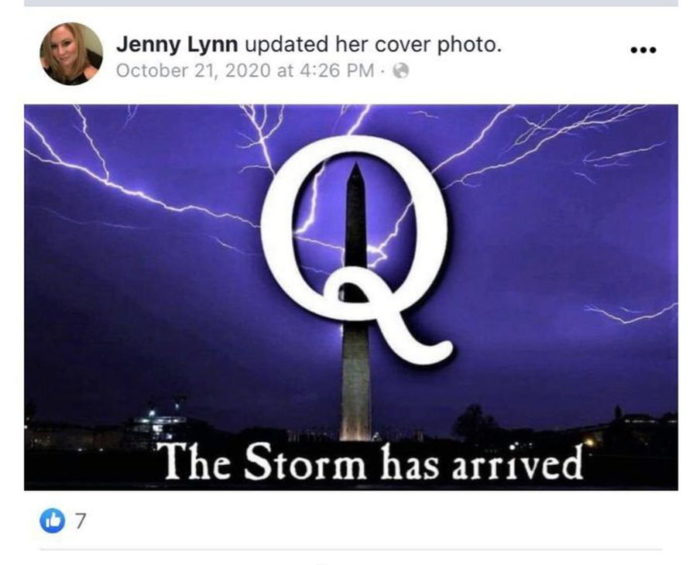Click the lightning streak at the photo's right edge
Image resolution: width=696 pixels, height=565 pixels.
(x=632, y=312)
